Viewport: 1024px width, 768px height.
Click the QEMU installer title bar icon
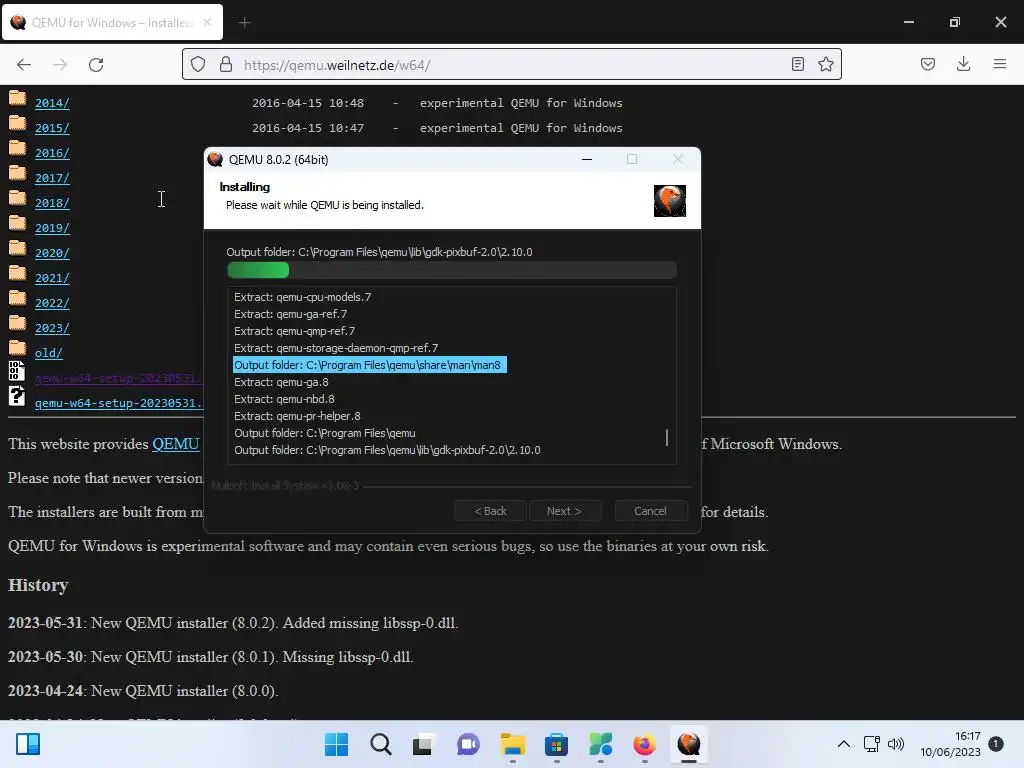[215, 159]
